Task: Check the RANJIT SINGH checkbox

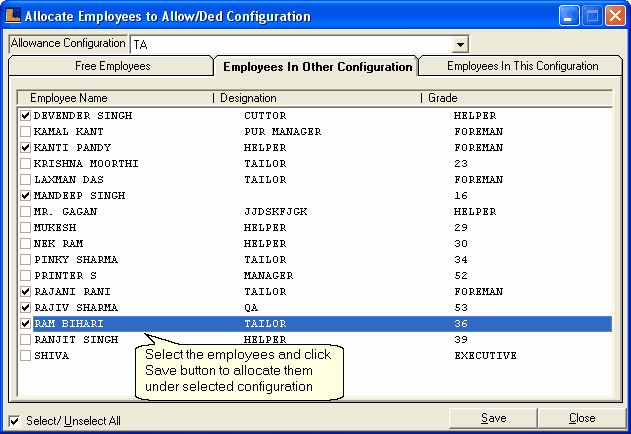Action: pyautogui.click(x=25, y=340)
